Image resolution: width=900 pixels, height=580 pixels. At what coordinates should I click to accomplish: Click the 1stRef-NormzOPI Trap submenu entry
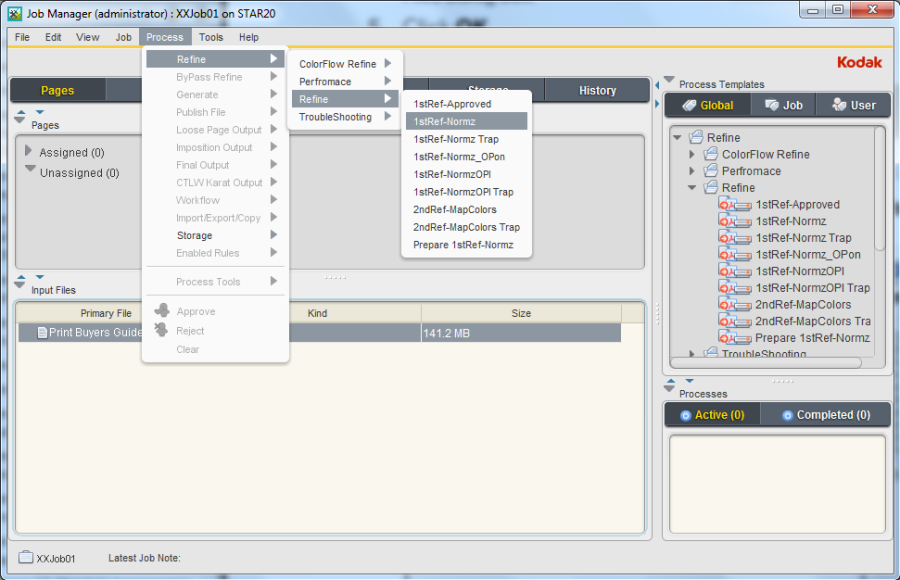tap(466, 192)
